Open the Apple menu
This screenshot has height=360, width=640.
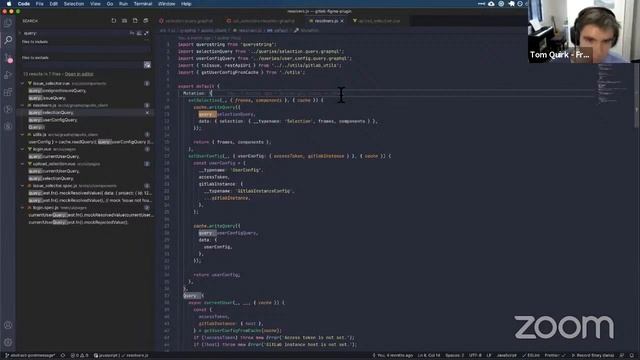pyautogui.click(x=9, y=4)
